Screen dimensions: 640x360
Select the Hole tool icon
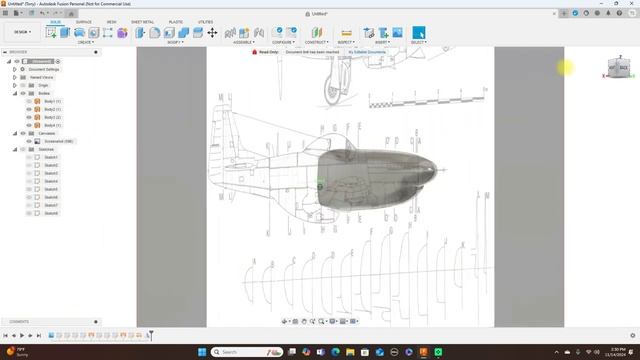pyautogui.click(x=93, y=33)
